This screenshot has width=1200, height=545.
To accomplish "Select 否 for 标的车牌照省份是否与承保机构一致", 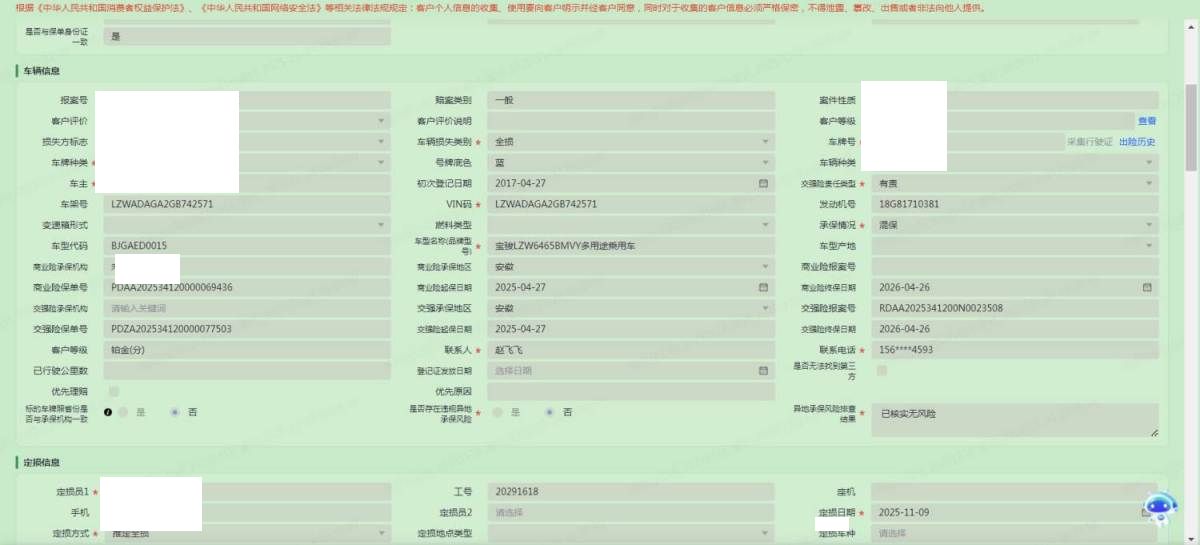I will pos(175,412).
